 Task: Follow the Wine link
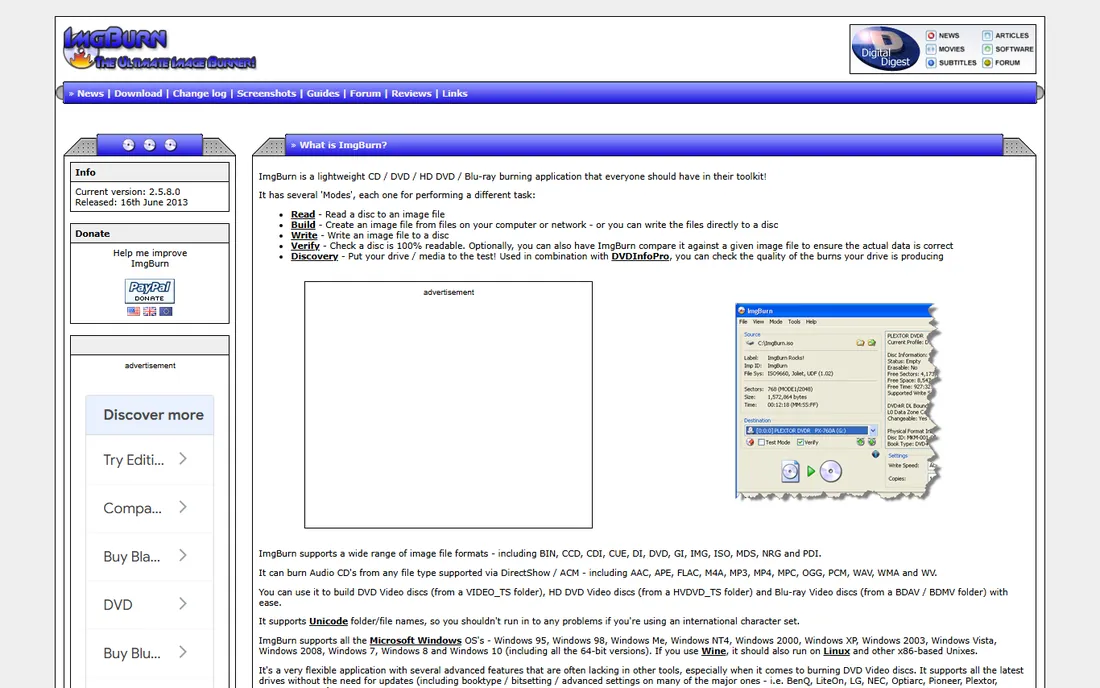point(713,651)
